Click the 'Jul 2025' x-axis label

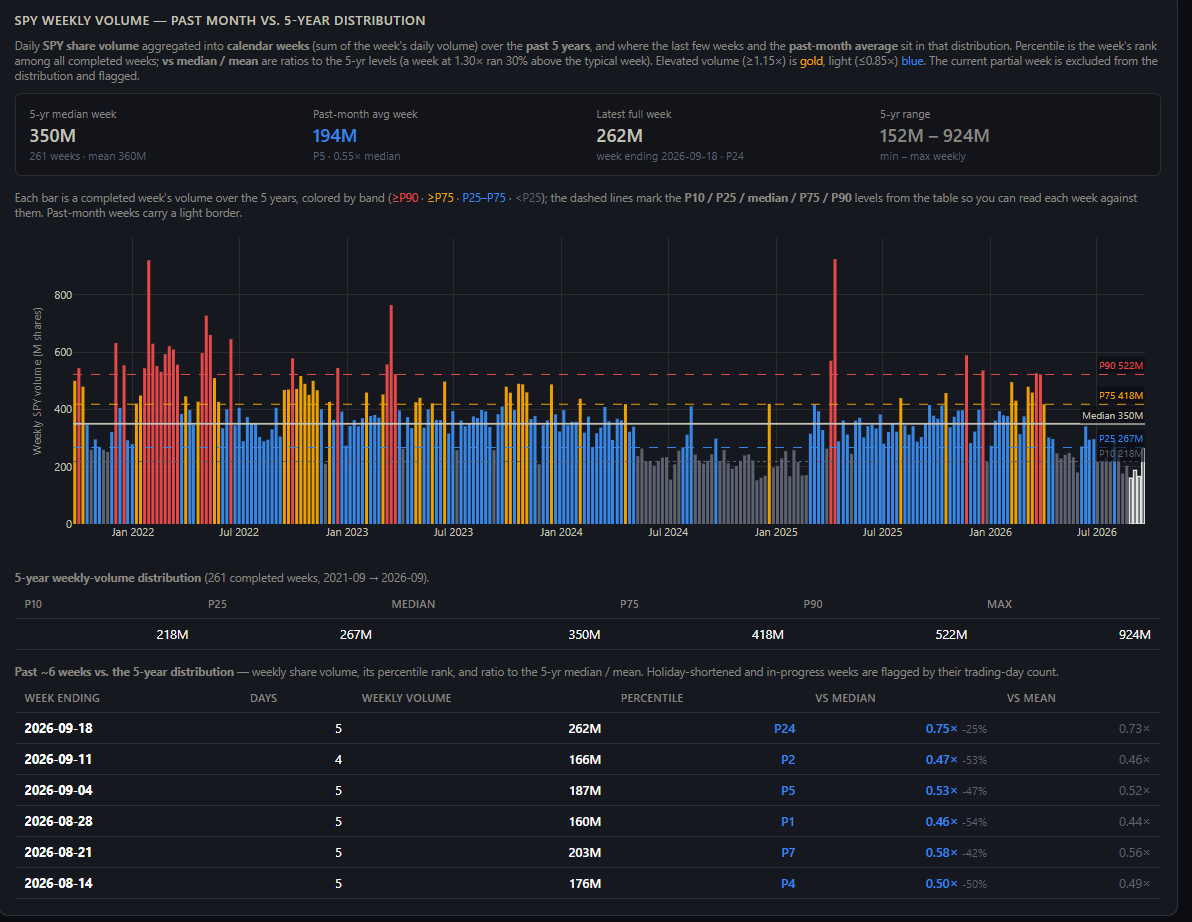[x=882, y=532]
